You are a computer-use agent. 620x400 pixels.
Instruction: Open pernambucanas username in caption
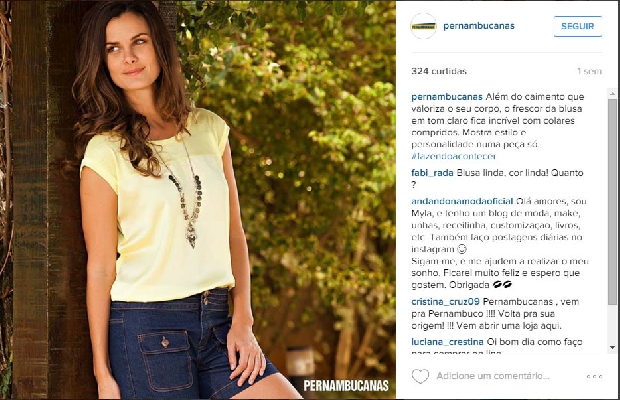pyautogui.click(x=447, y=97)
